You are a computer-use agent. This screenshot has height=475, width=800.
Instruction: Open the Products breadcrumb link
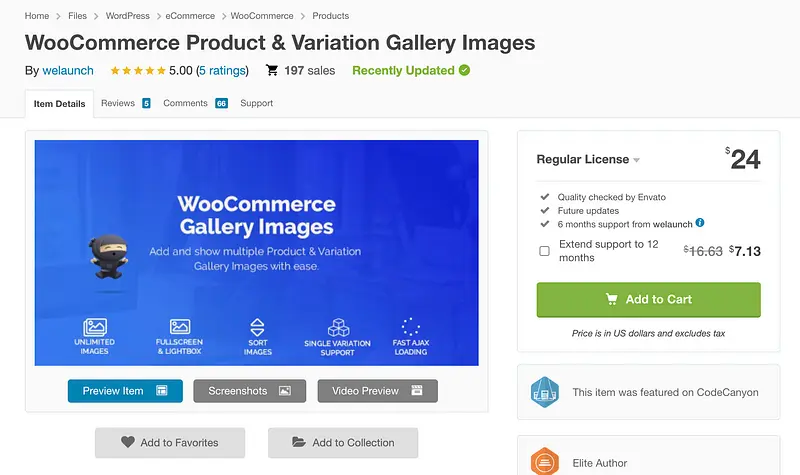coord(331,16)
